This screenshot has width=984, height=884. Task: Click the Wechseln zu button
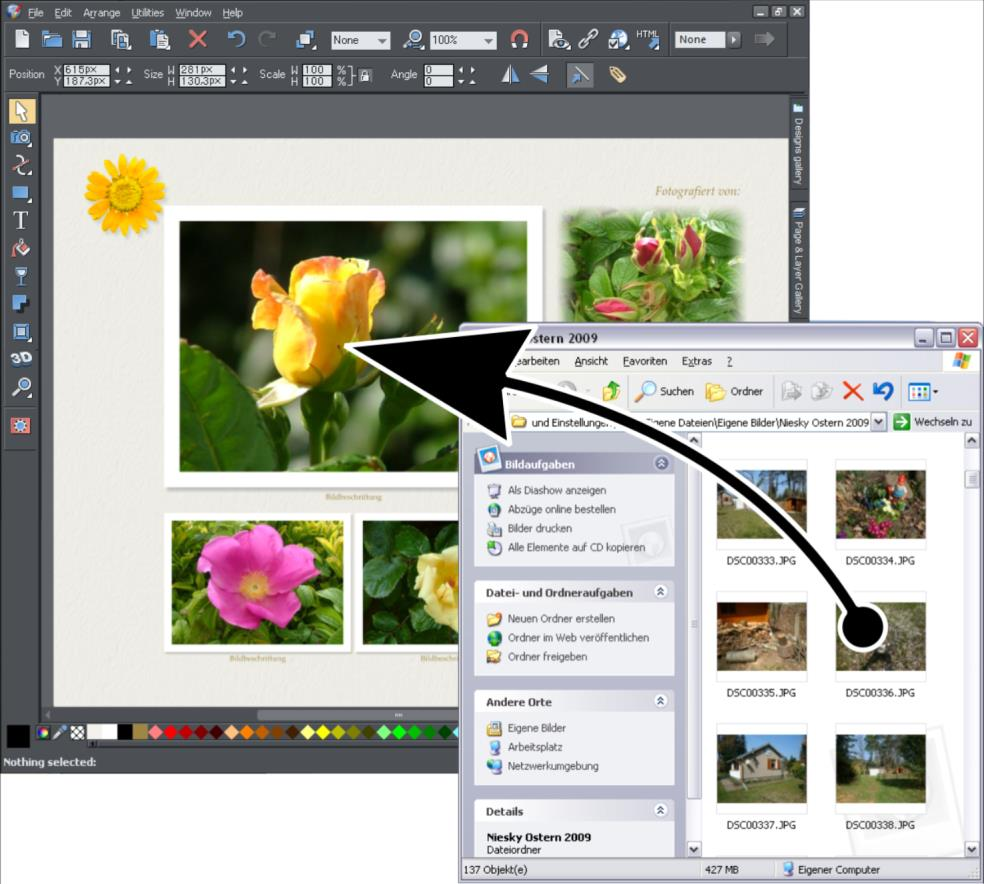(933, 422)
